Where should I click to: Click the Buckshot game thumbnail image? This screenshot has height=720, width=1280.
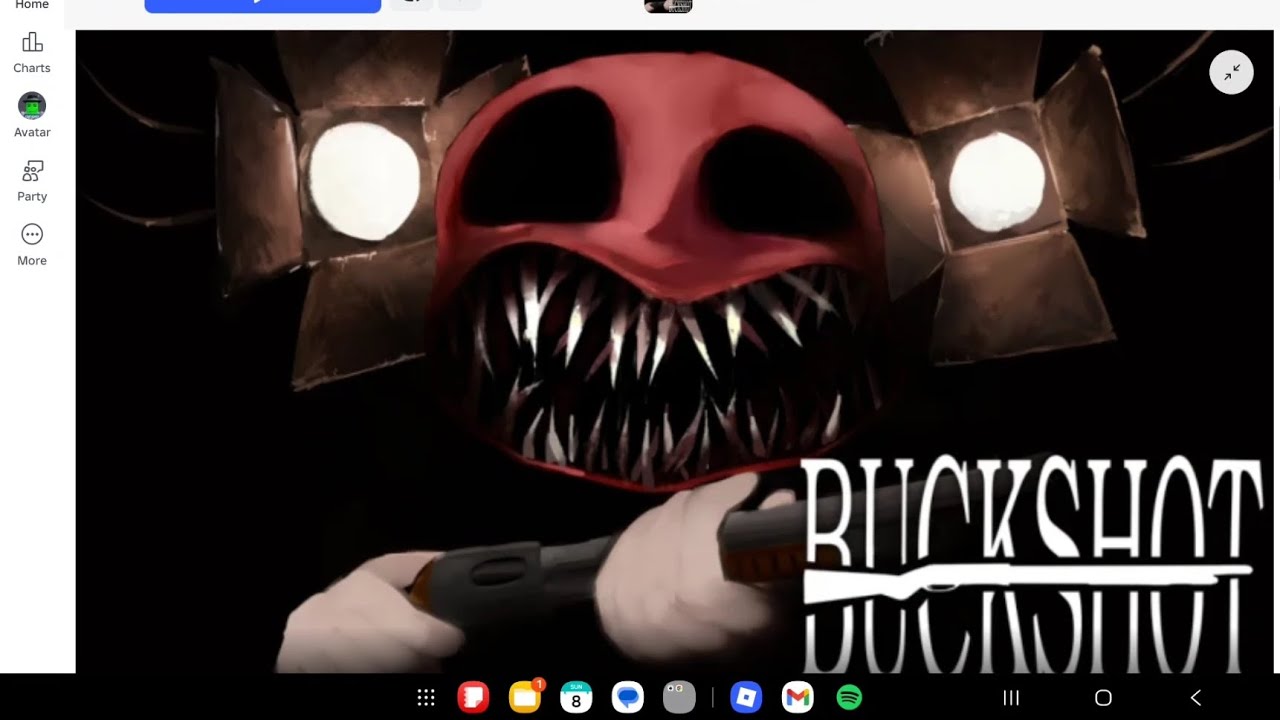[x=677, y=351]
